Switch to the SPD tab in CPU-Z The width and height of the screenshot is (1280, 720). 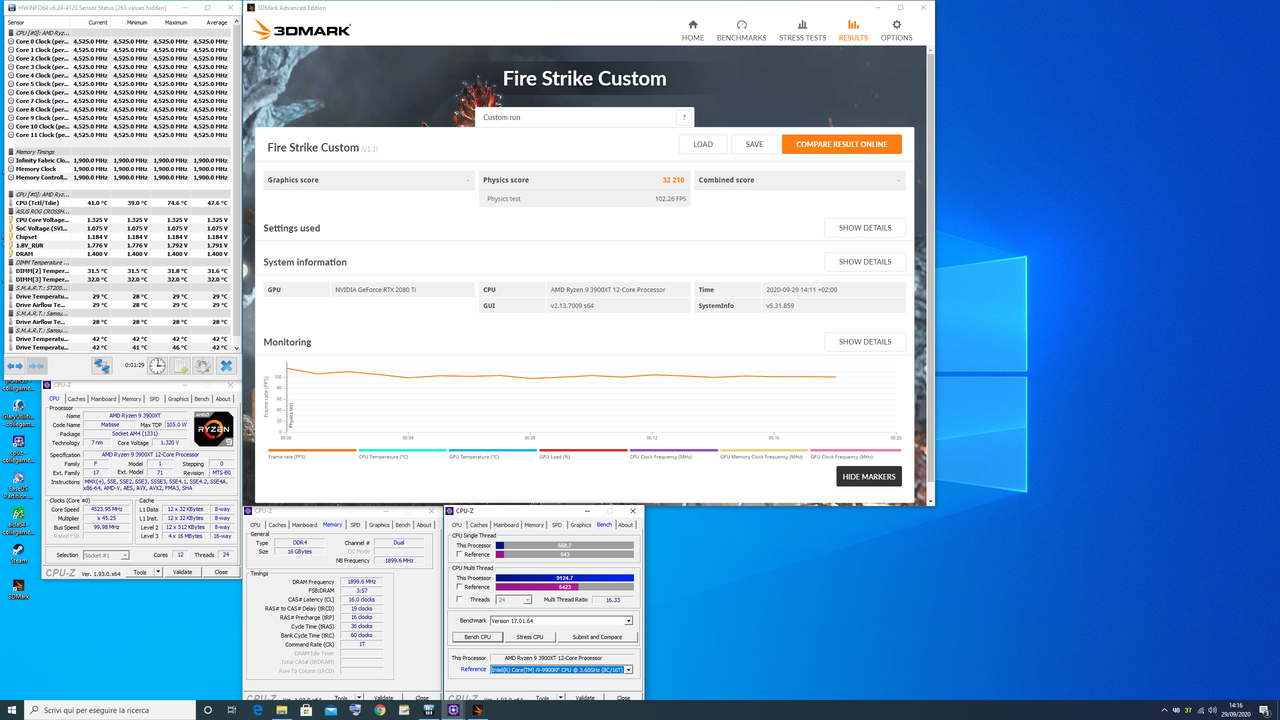coord(557,525)
